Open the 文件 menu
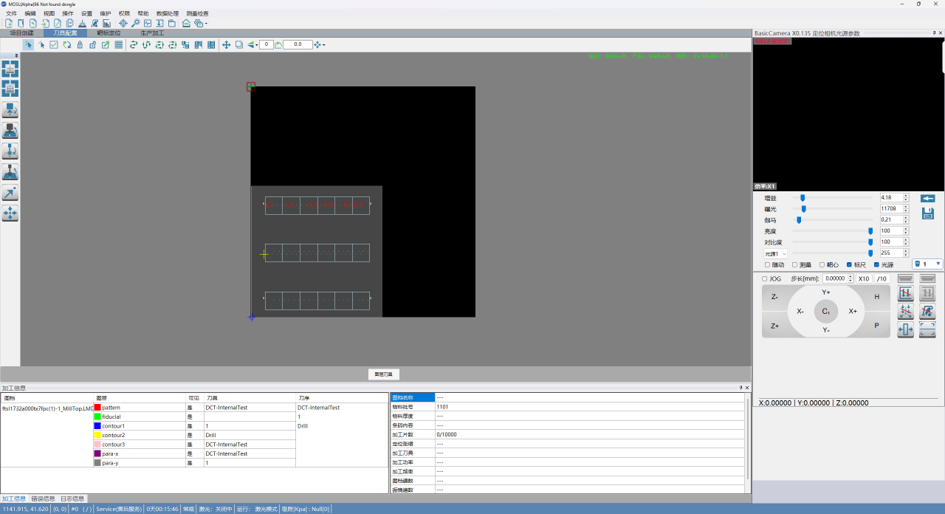This screenshot has width=945, height=514. pos(11,13)
